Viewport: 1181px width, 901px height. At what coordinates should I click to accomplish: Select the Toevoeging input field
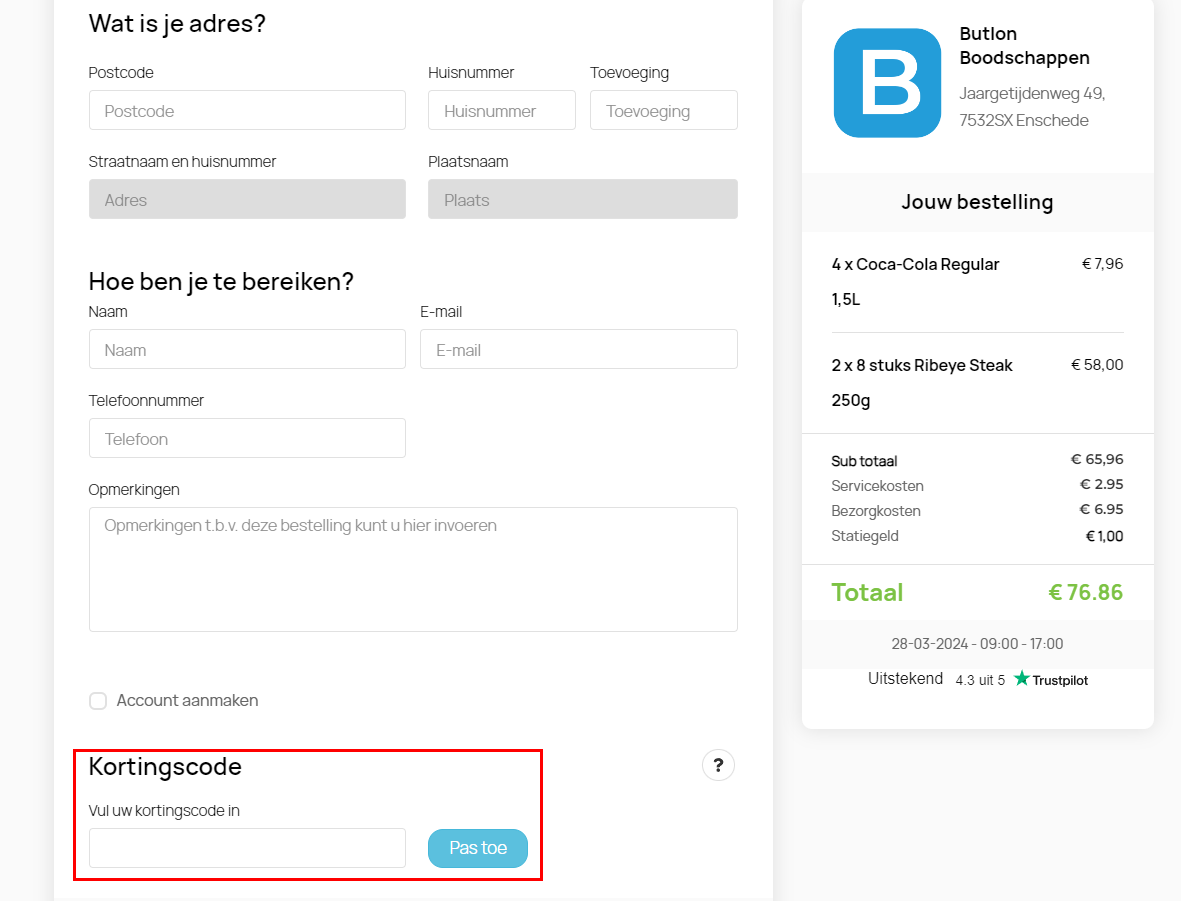point(663,110)
